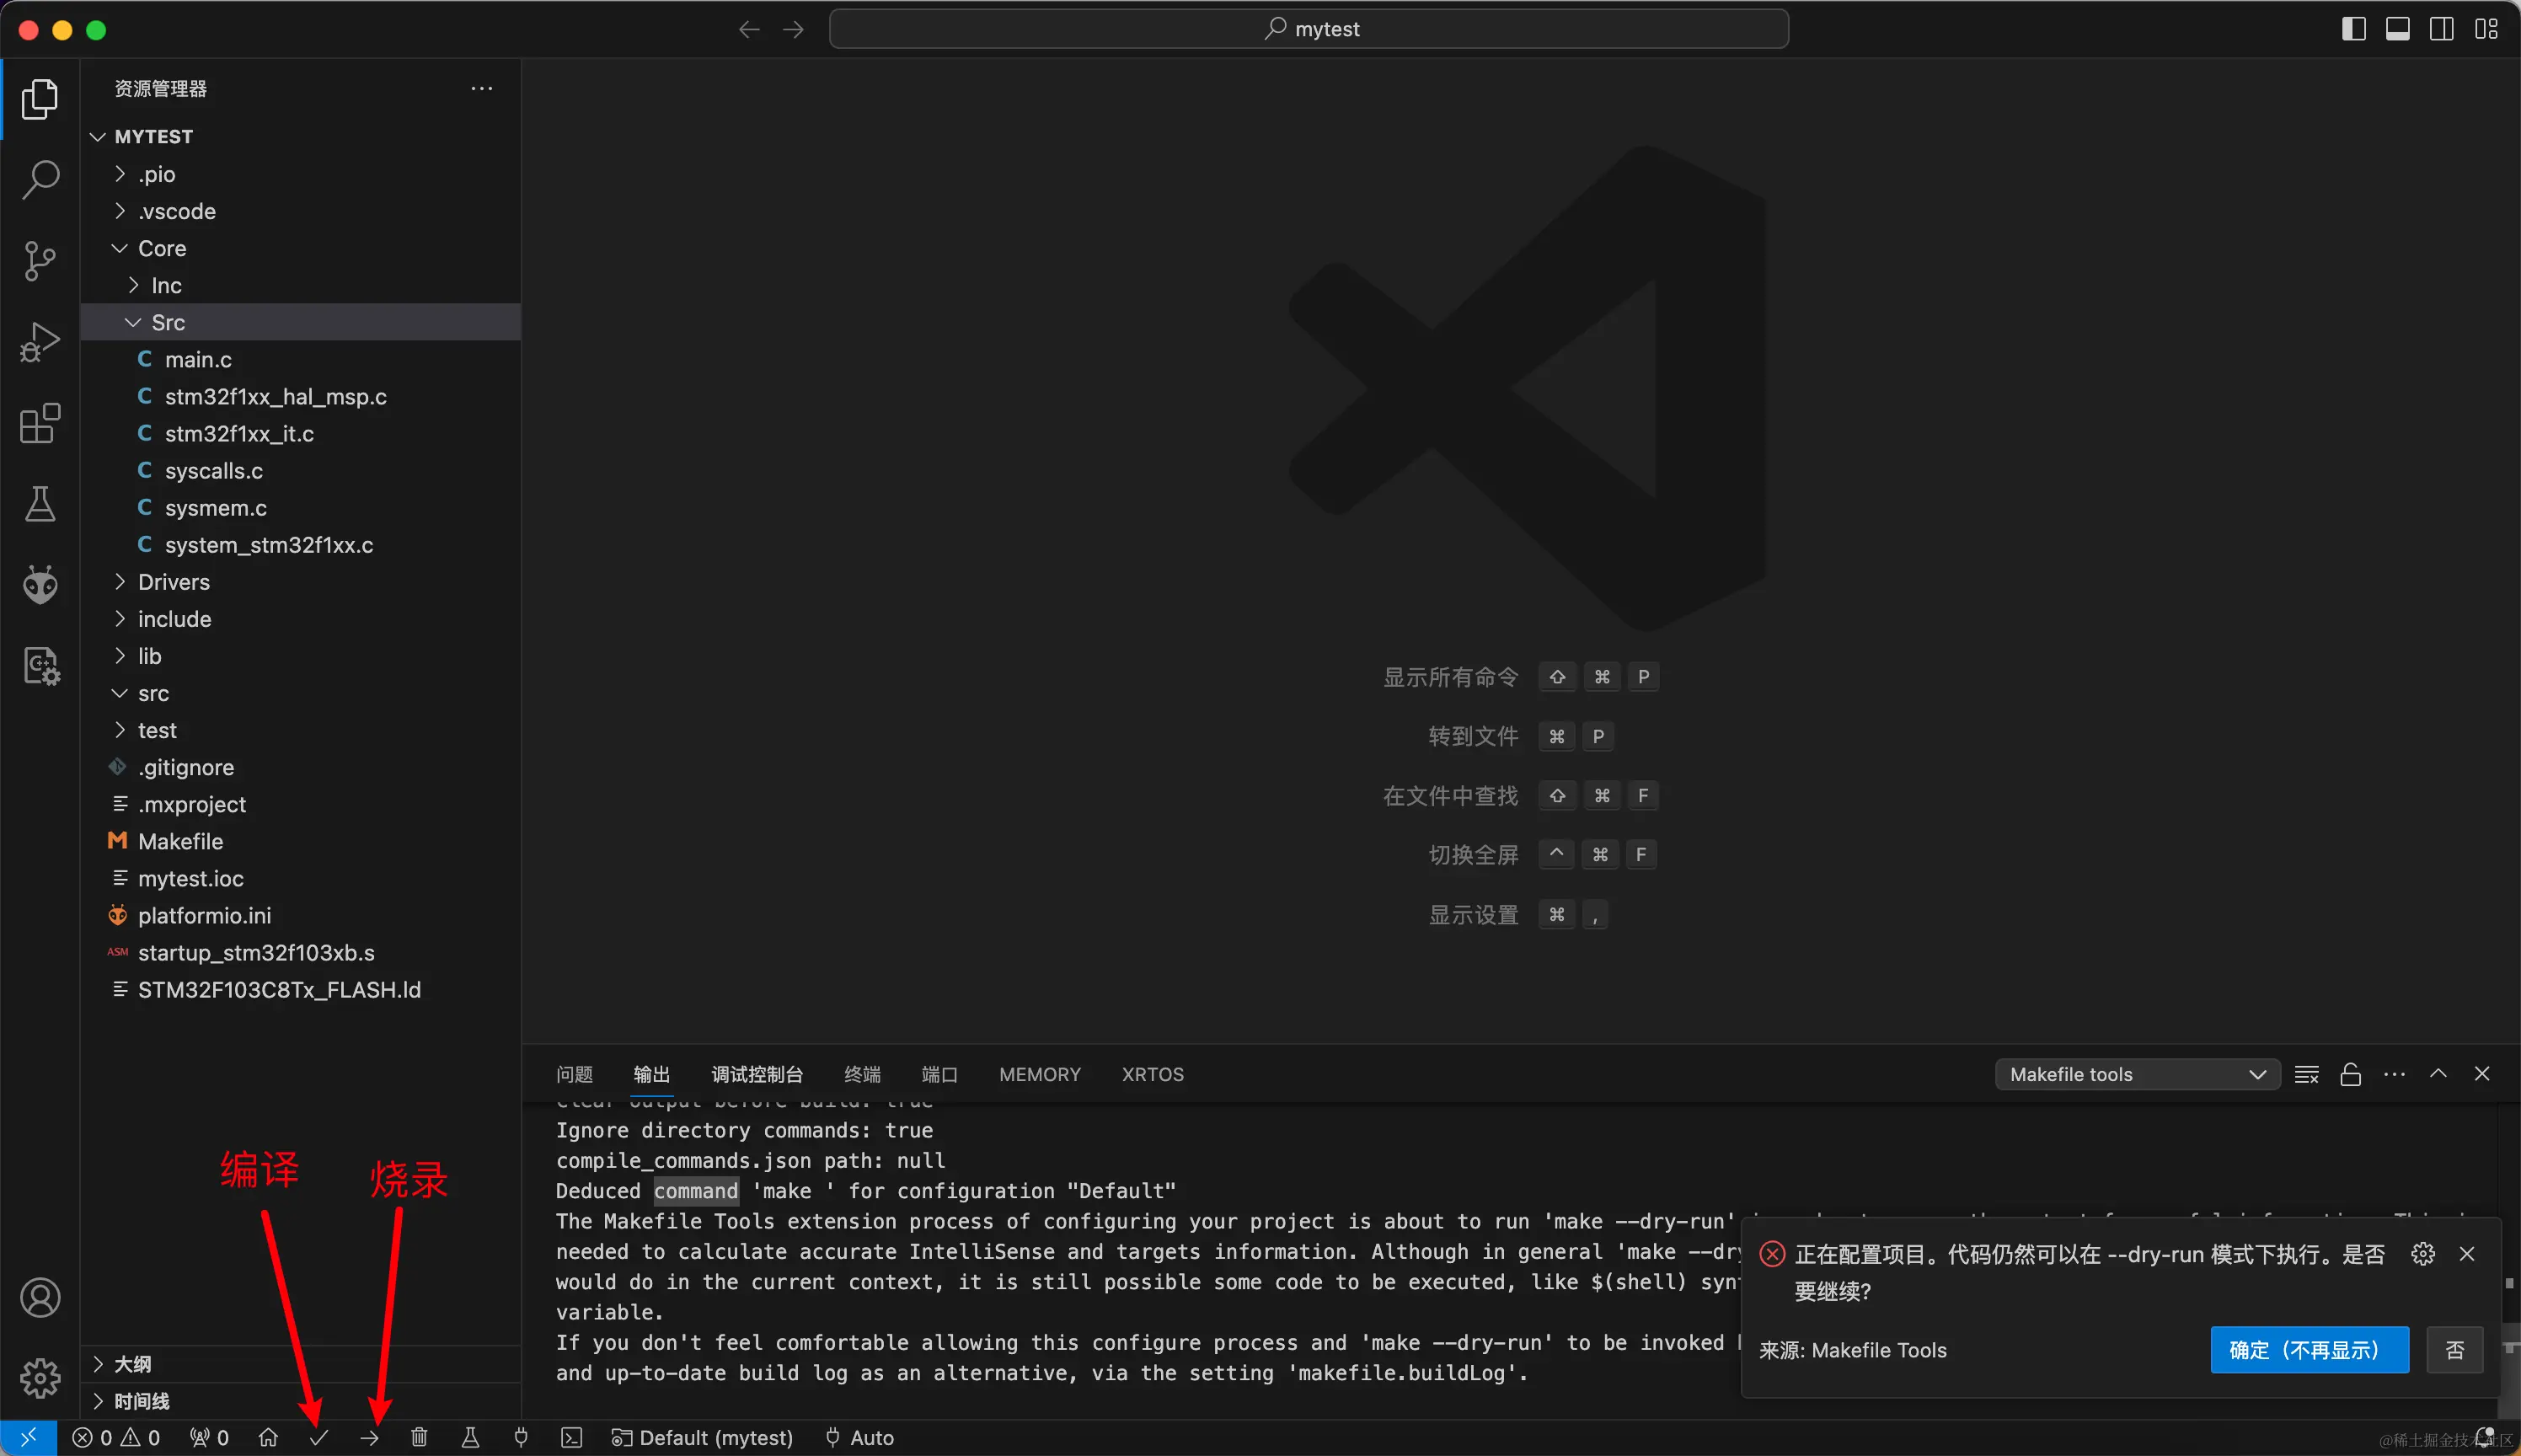This screenshot has height=1456, width=2521.
Task: Click the PlatformIO Build checkmark icon
Action: coord(319,1438)
